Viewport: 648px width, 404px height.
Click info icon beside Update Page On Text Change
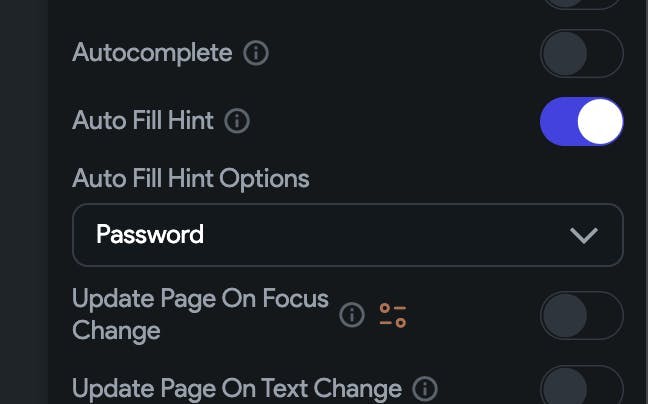tap(425, 388)
